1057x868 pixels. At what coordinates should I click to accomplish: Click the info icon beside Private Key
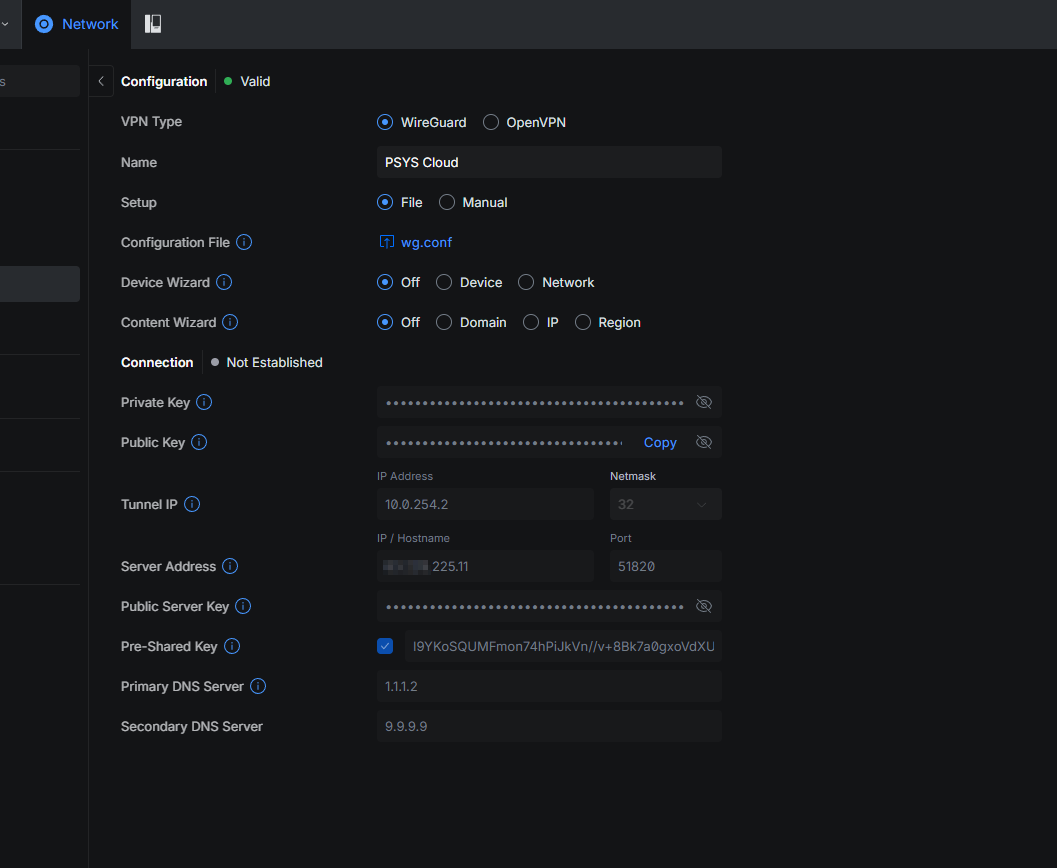pos(204,402)
